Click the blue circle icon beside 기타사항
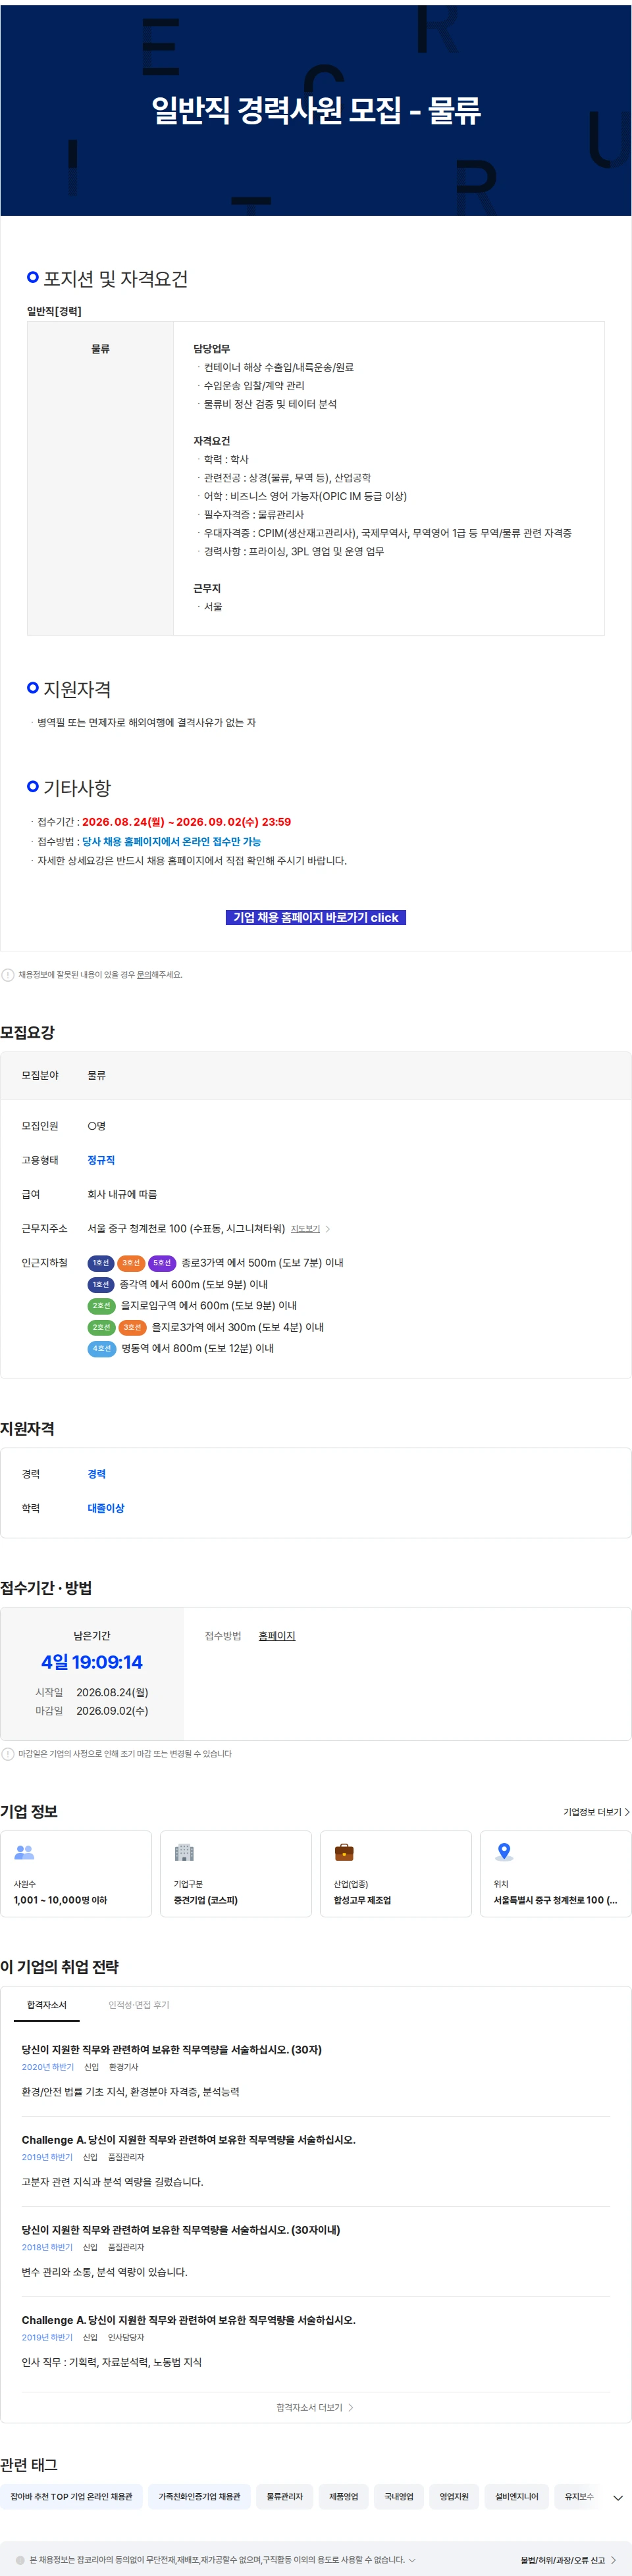 33,787
